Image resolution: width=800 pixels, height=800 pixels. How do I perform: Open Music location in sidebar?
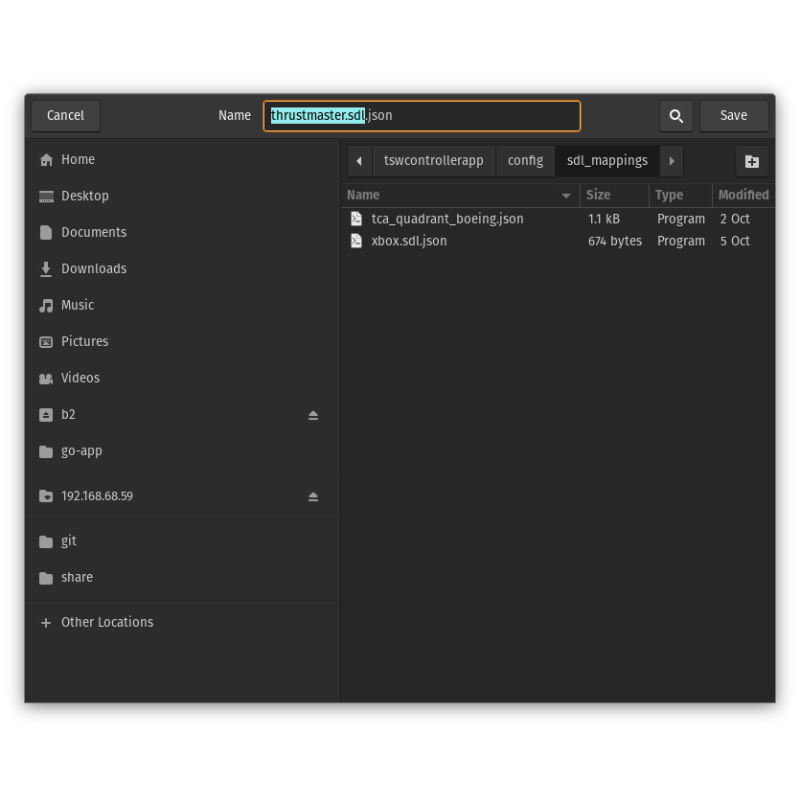coord(182,306)
